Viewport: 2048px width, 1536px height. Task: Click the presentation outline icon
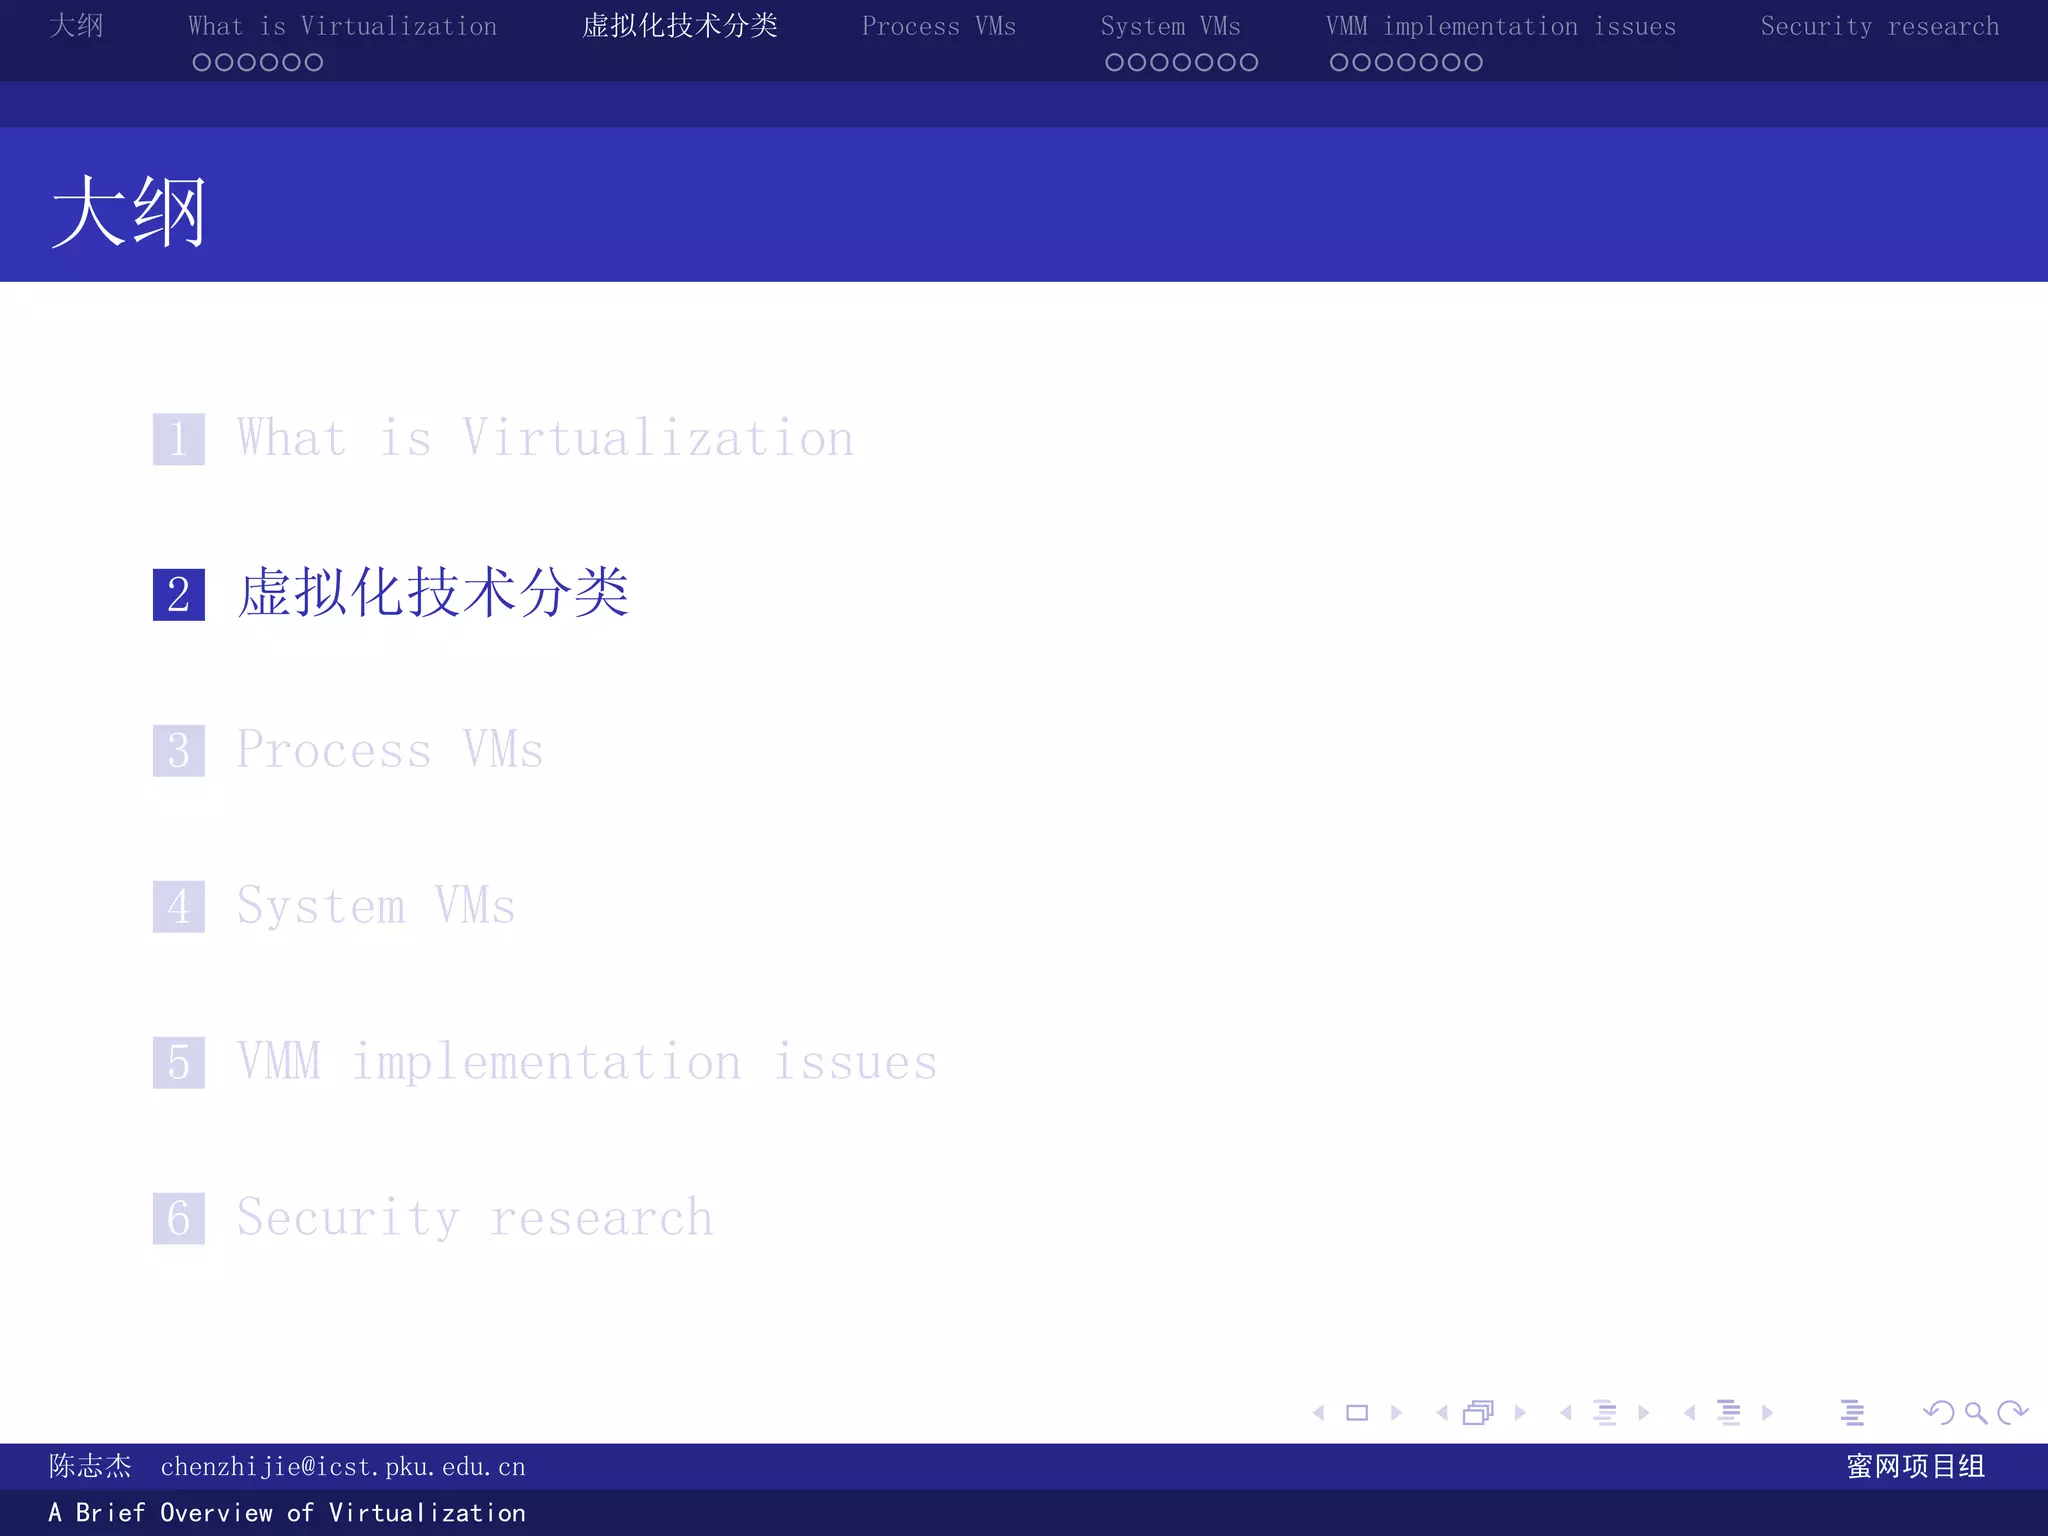point(1852,1413)
